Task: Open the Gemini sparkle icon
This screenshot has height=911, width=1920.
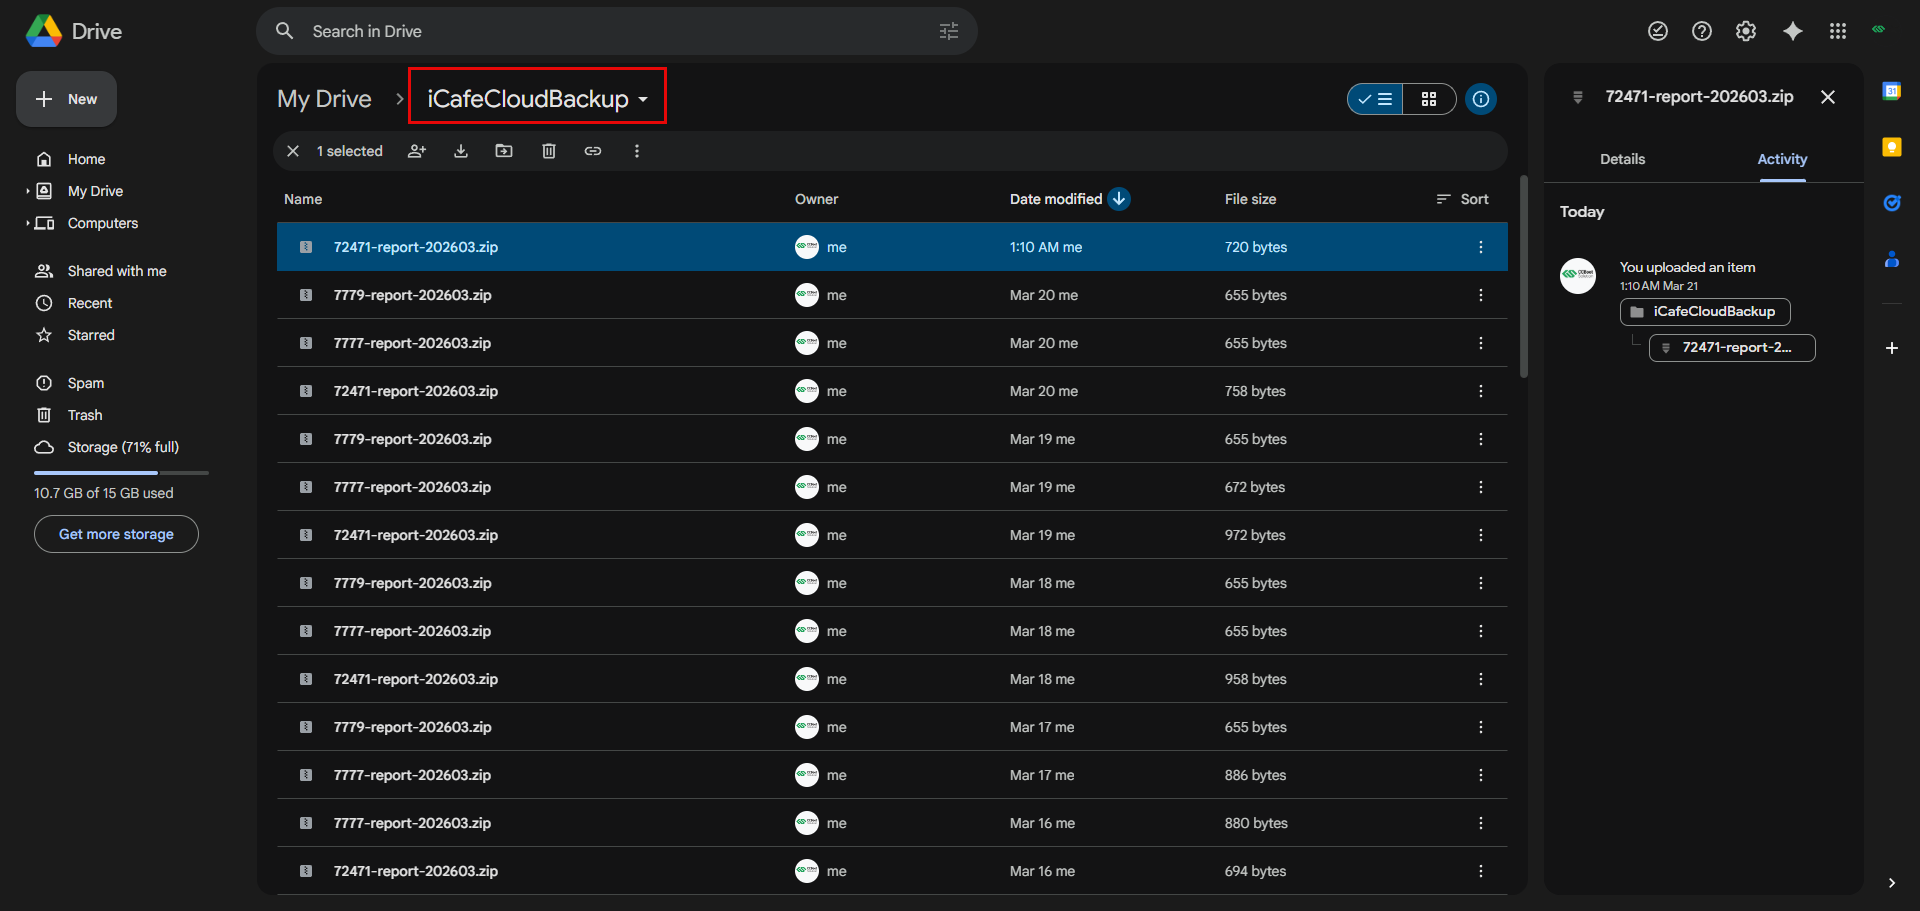Action: [1793, 31]
